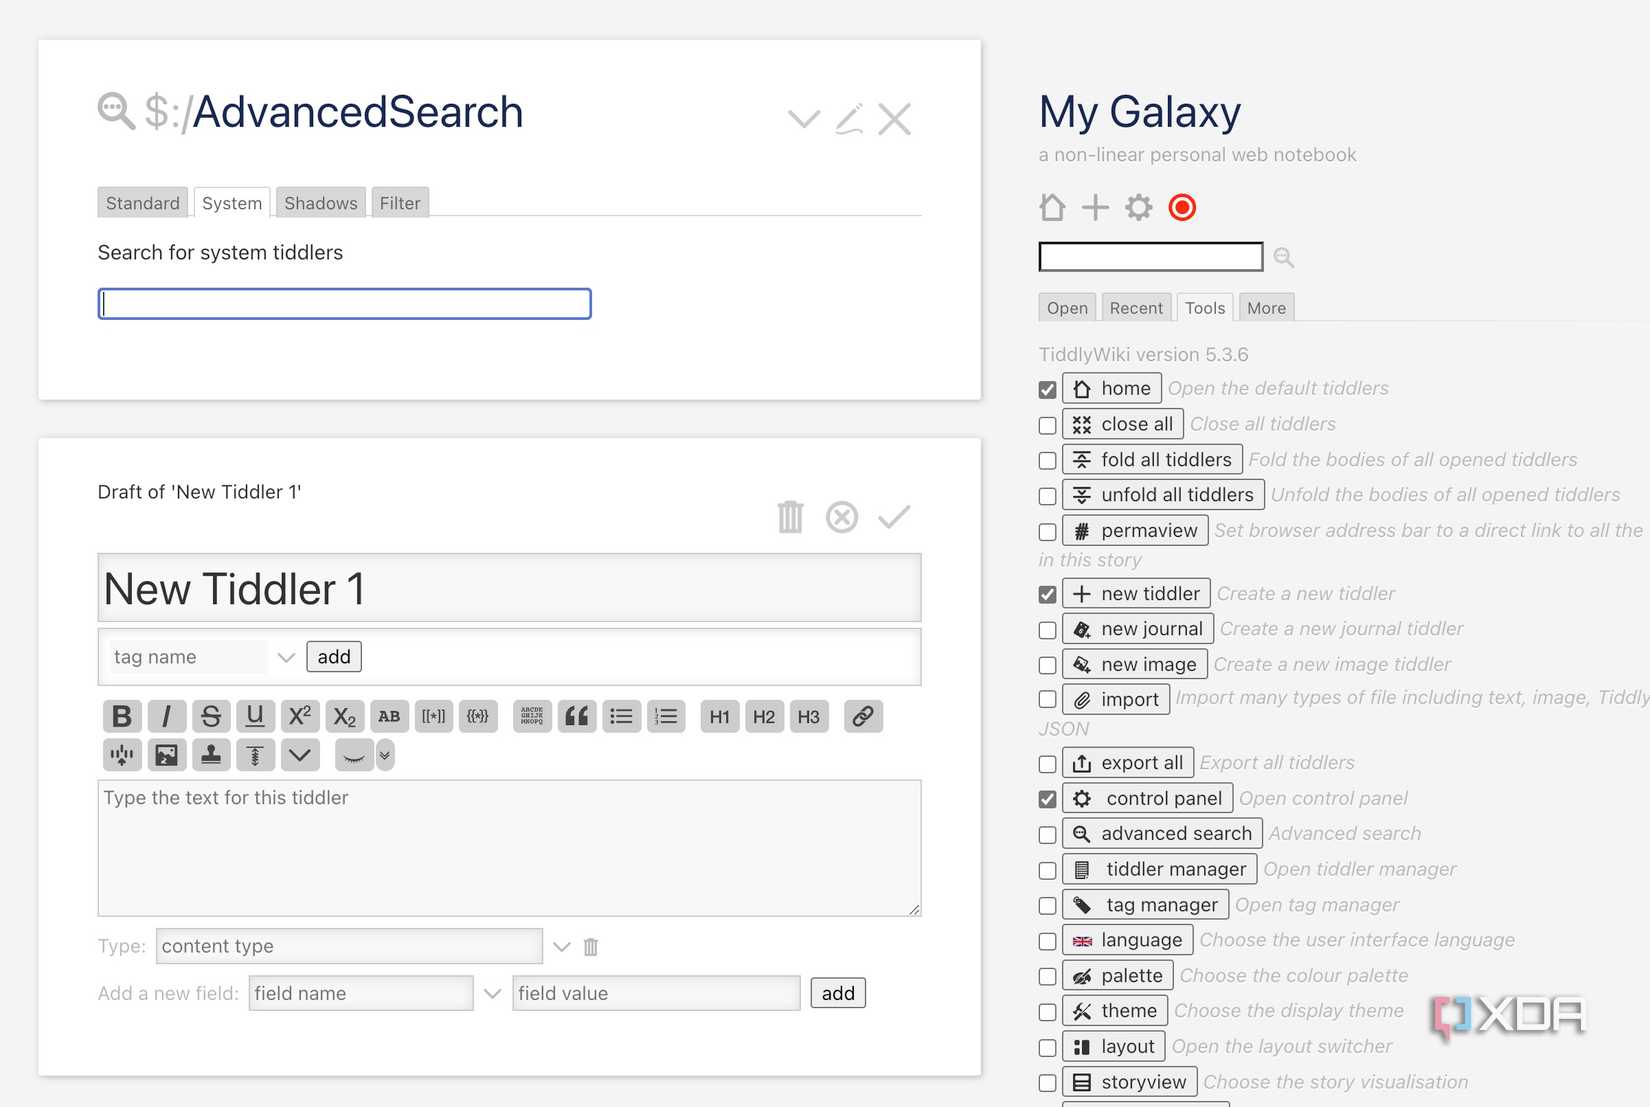Check the new journal option
This screenshot has height=1107, width=1650.
1047,630
